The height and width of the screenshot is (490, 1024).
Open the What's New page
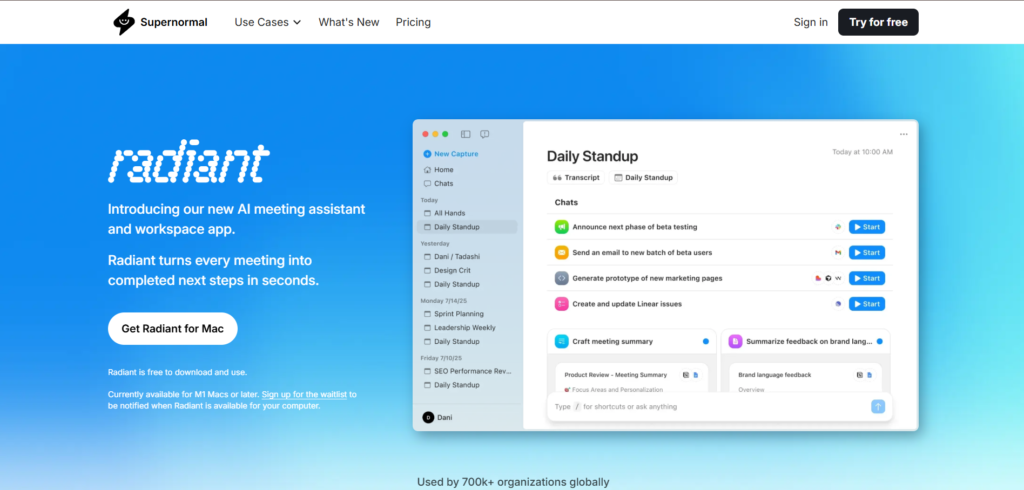tap(349, 22)
